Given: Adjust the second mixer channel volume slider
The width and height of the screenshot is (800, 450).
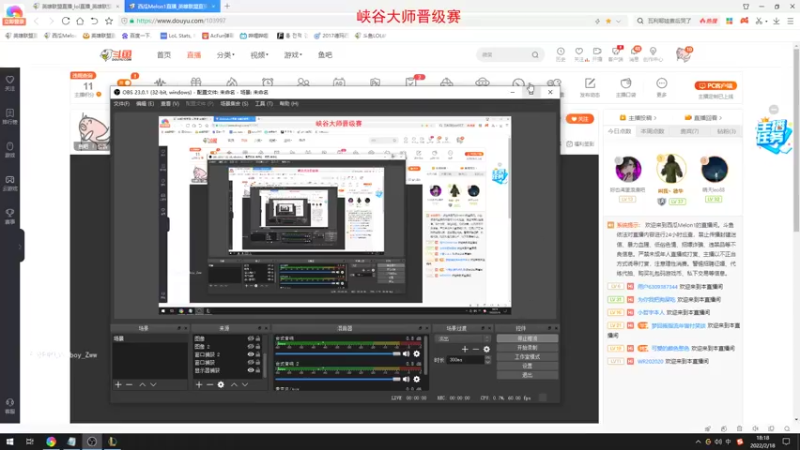Looking at the screenshot, I should 338,379.
